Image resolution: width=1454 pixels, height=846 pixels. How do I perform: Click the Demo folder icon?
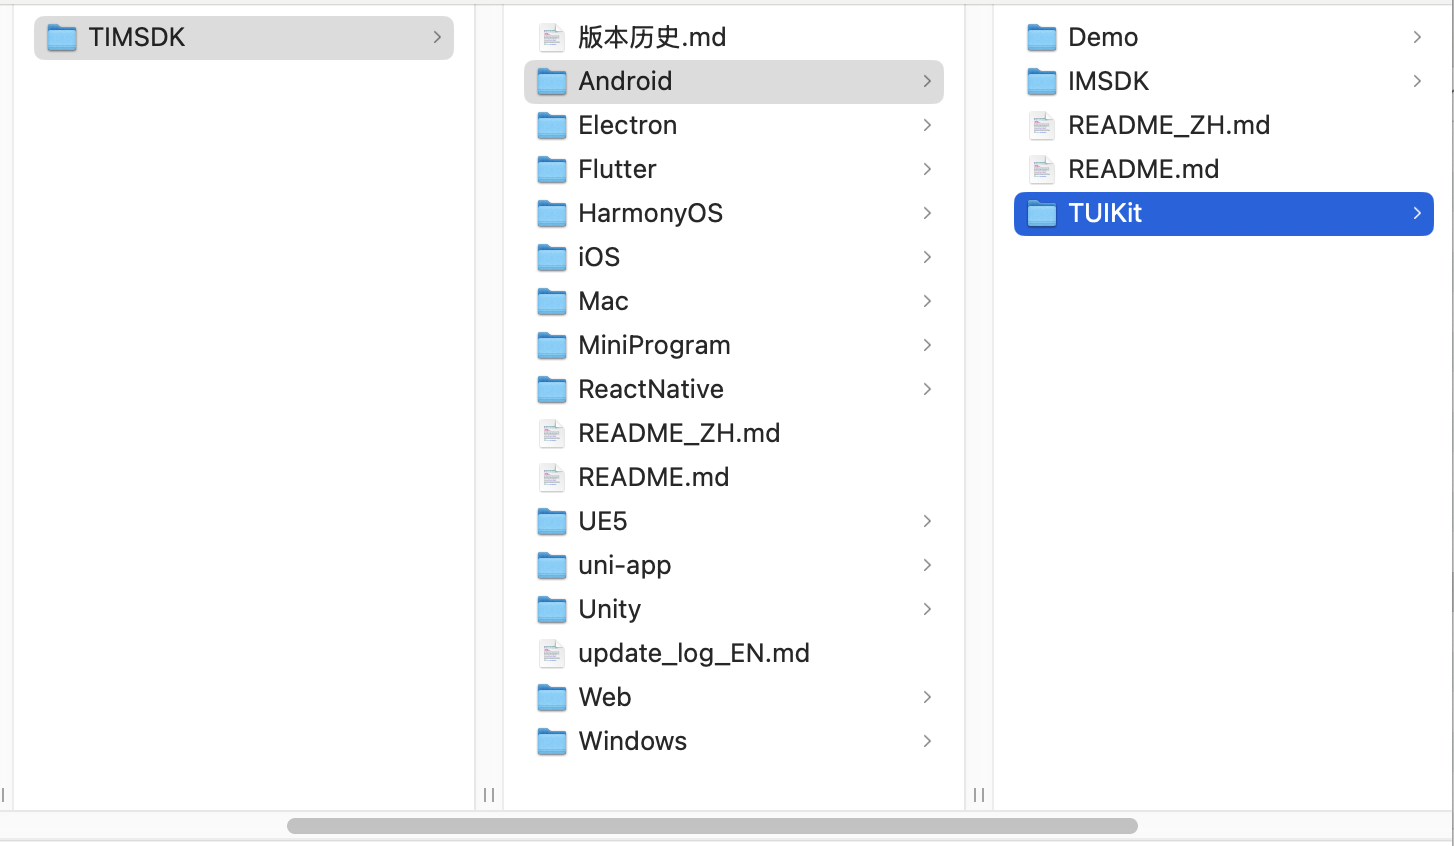tap(1042, 38)
